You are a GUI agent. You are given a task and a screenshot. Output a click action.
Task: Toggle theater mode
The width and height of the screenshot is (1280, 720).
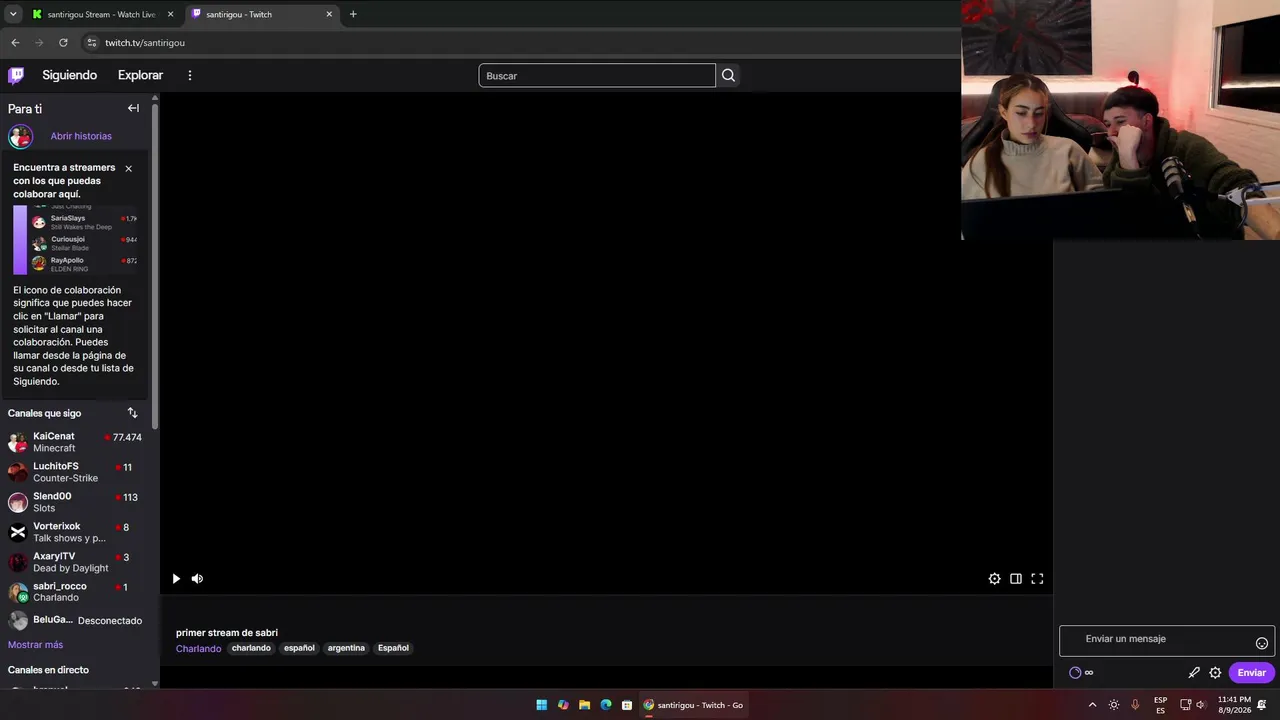[1016, 578]
